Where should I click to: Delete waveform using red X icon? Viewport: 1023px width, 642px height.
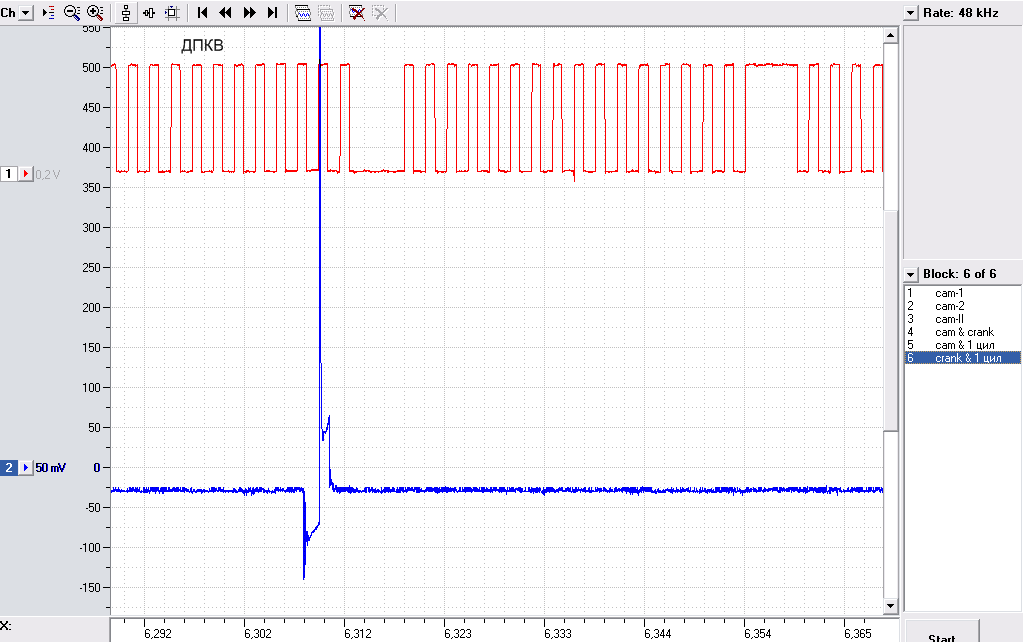tap(356, 13)
